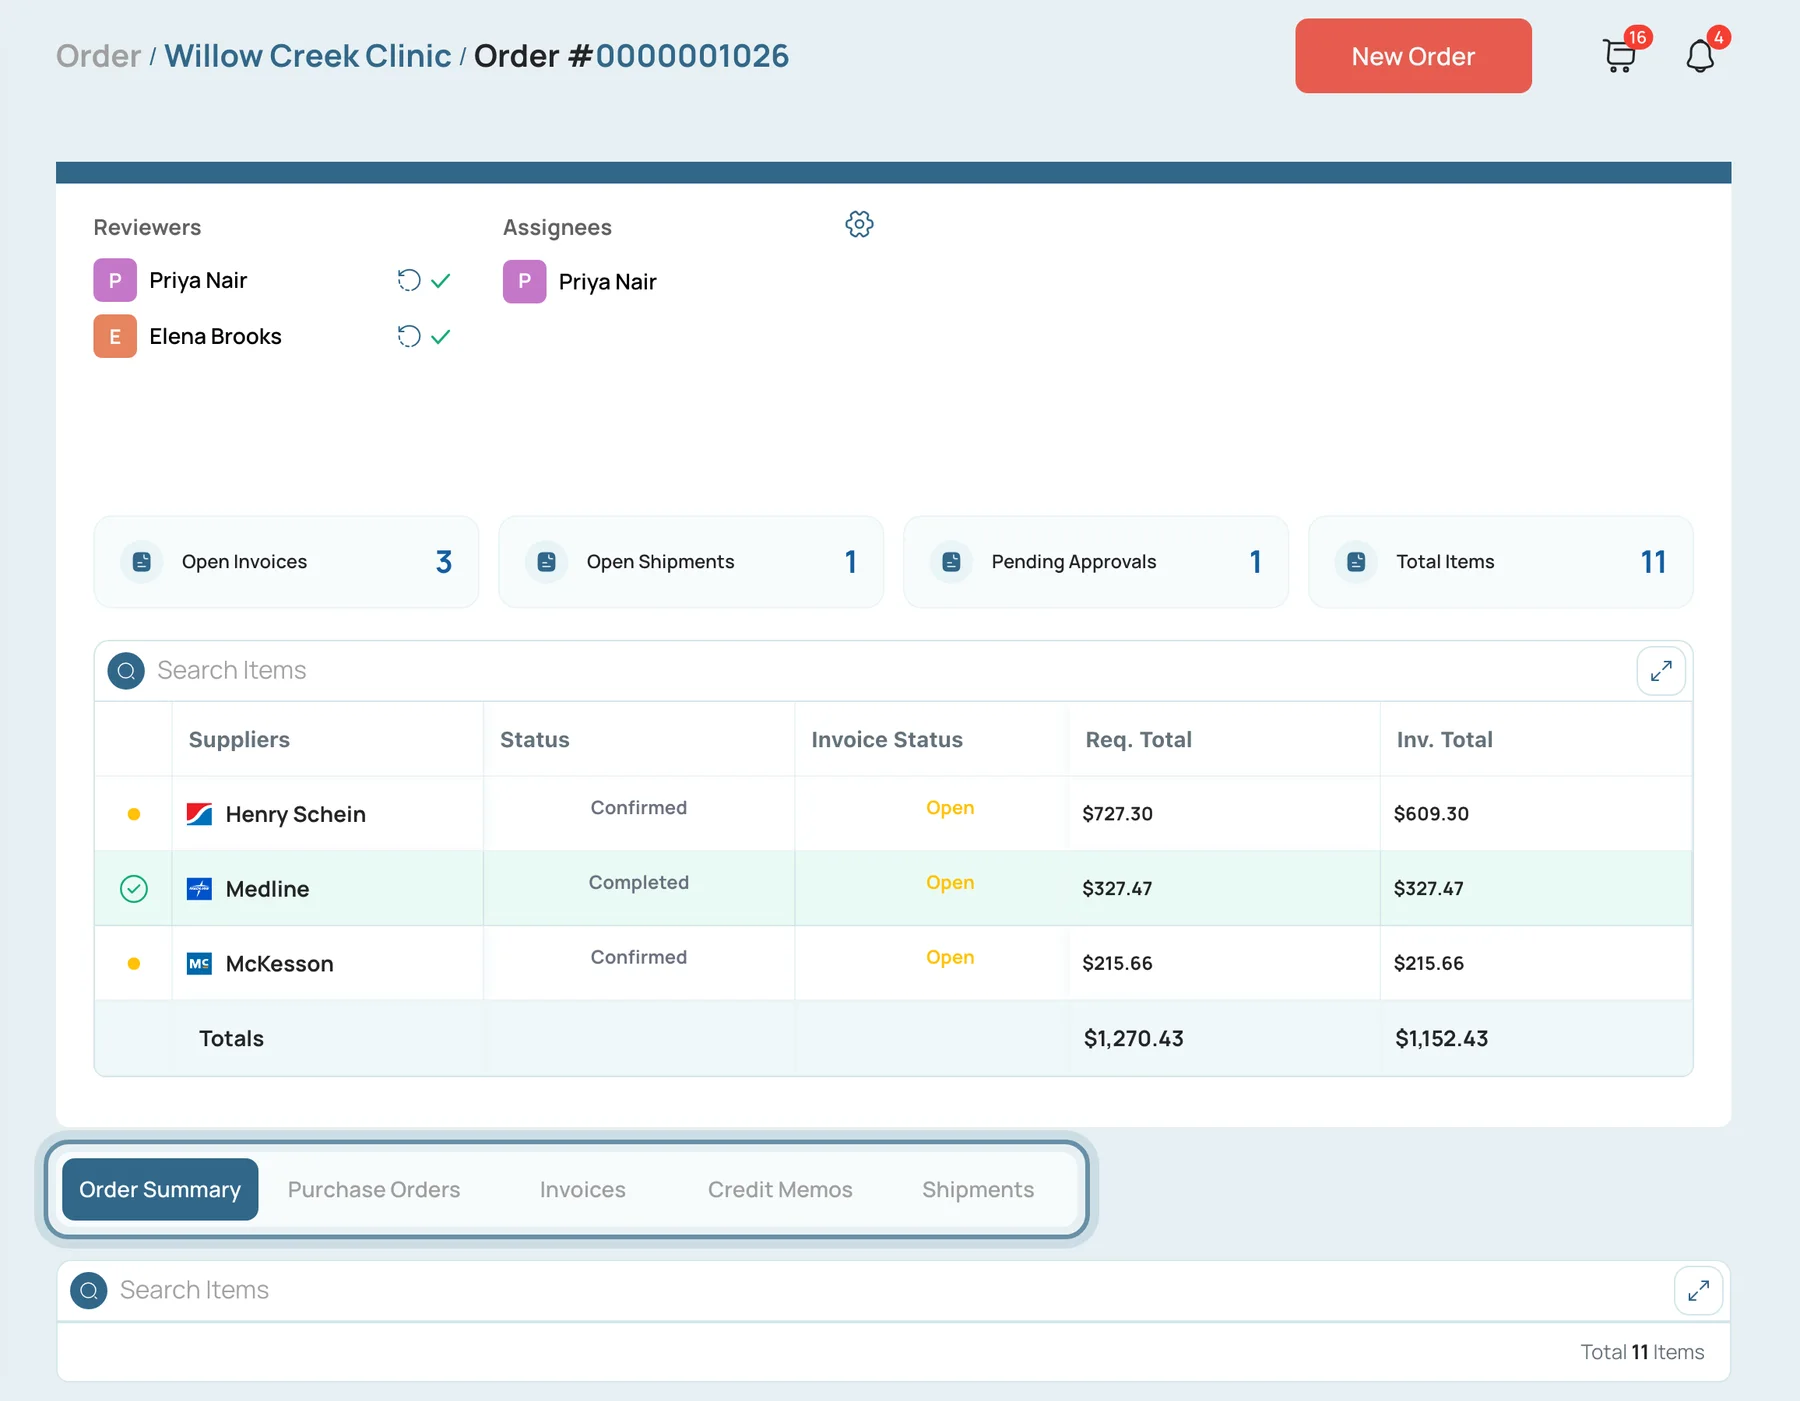
Task: Click Priya Nair's reviewer avatar
Action: [x=115, y=280]
